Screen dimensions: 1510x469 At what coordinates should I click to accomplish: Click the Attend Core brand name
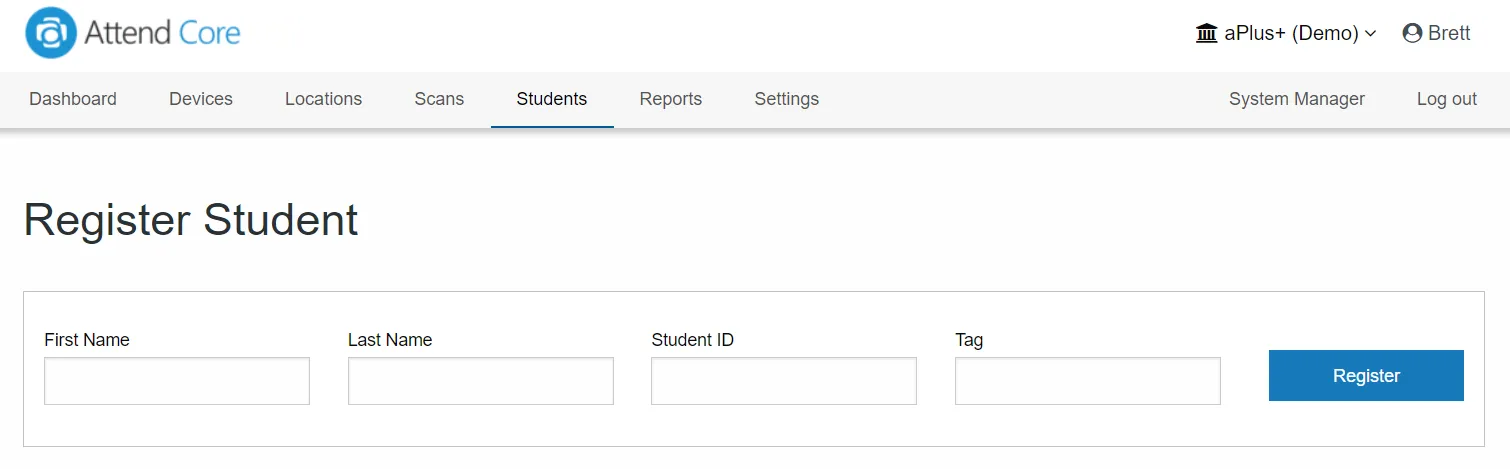coord(163,33)
